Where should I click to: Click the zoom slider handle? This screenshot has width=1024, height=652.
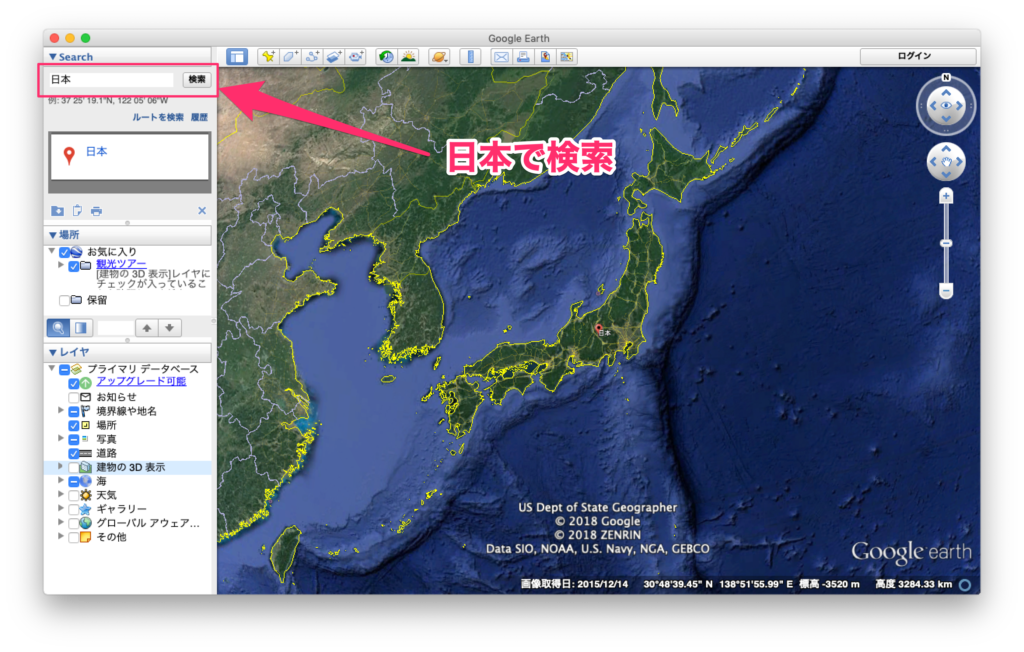point(945,243)
